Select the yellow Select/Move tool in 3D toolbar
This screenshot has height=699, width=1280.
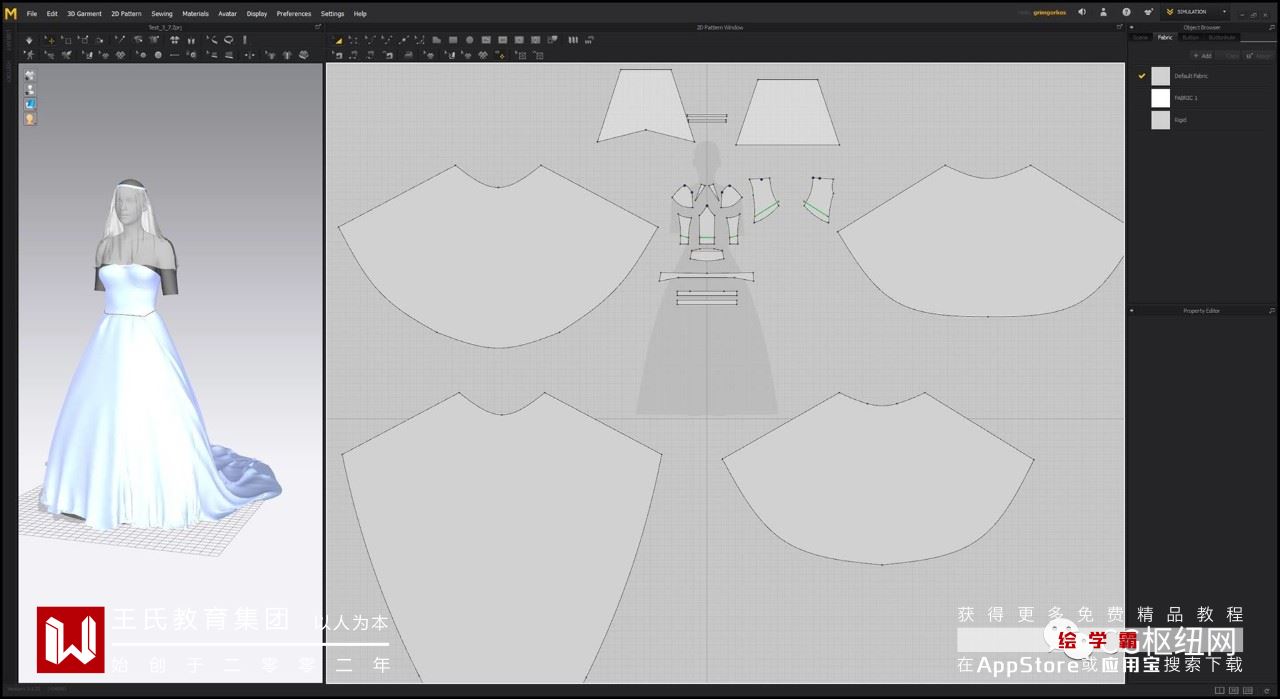pos(50,40)
